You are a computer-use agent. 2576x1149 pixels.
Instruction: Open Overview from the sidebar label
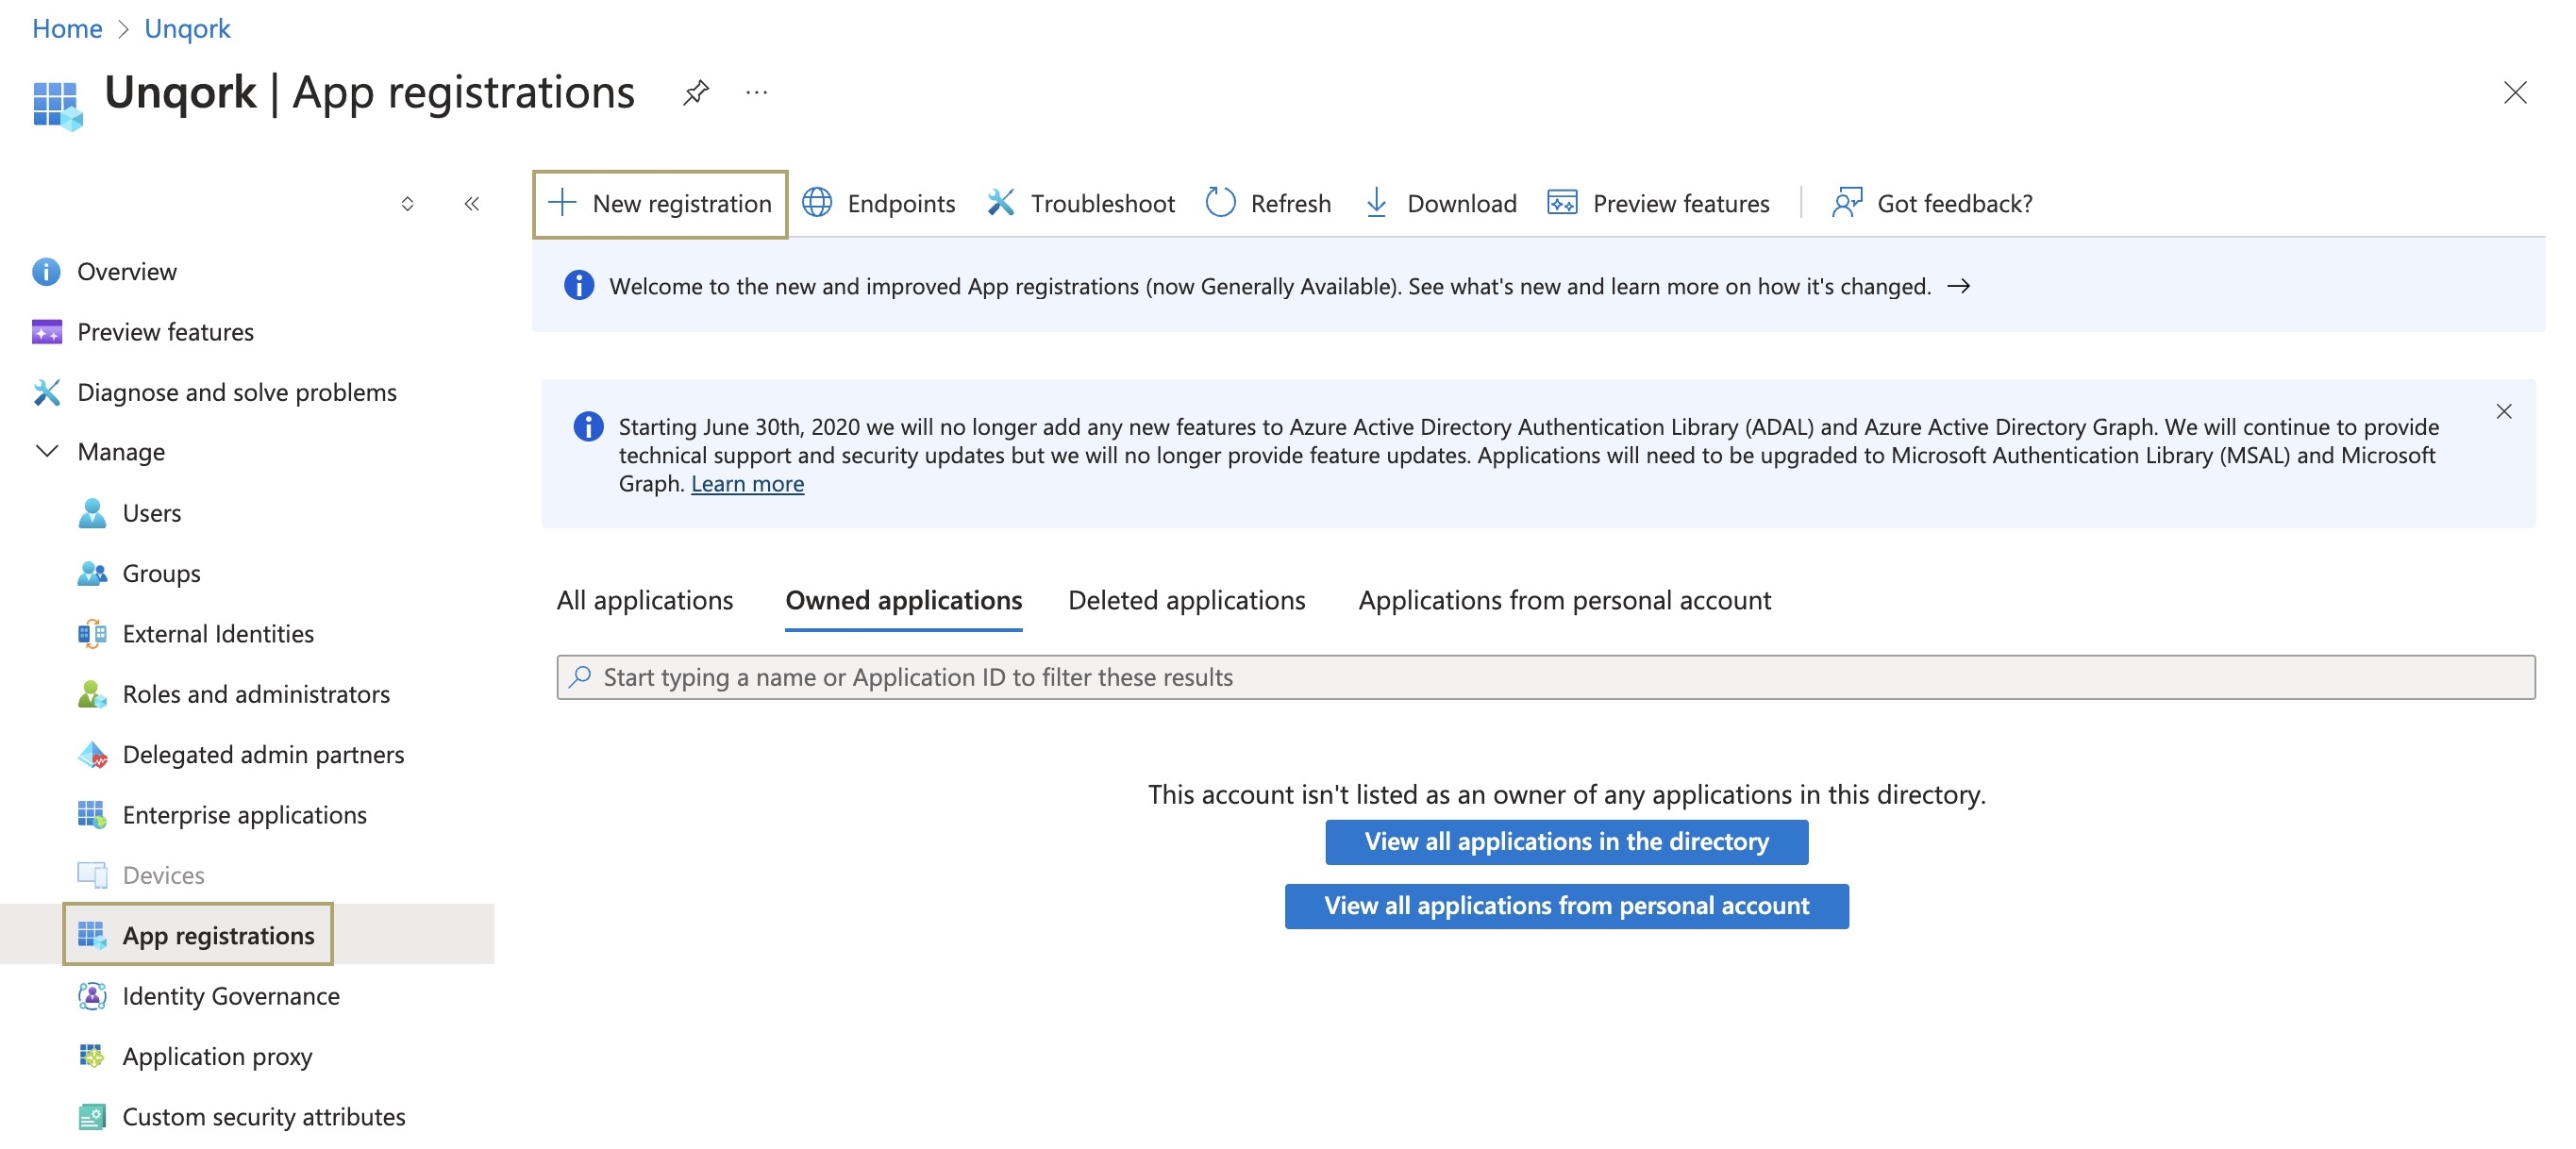point(127,272)
